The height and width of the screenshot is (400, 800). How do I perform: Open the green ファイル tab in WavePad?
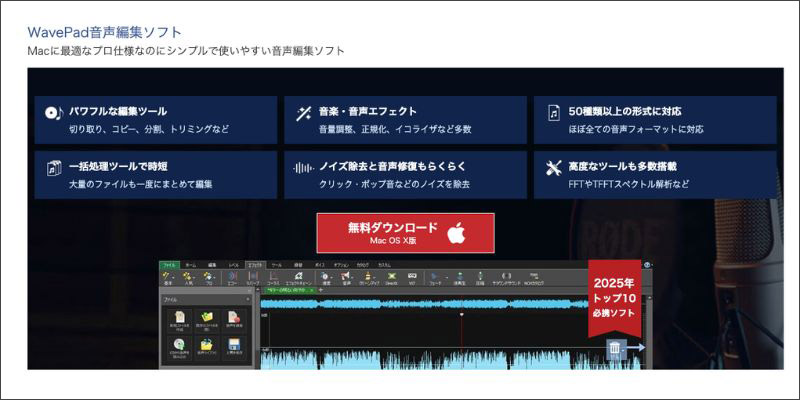170,265
